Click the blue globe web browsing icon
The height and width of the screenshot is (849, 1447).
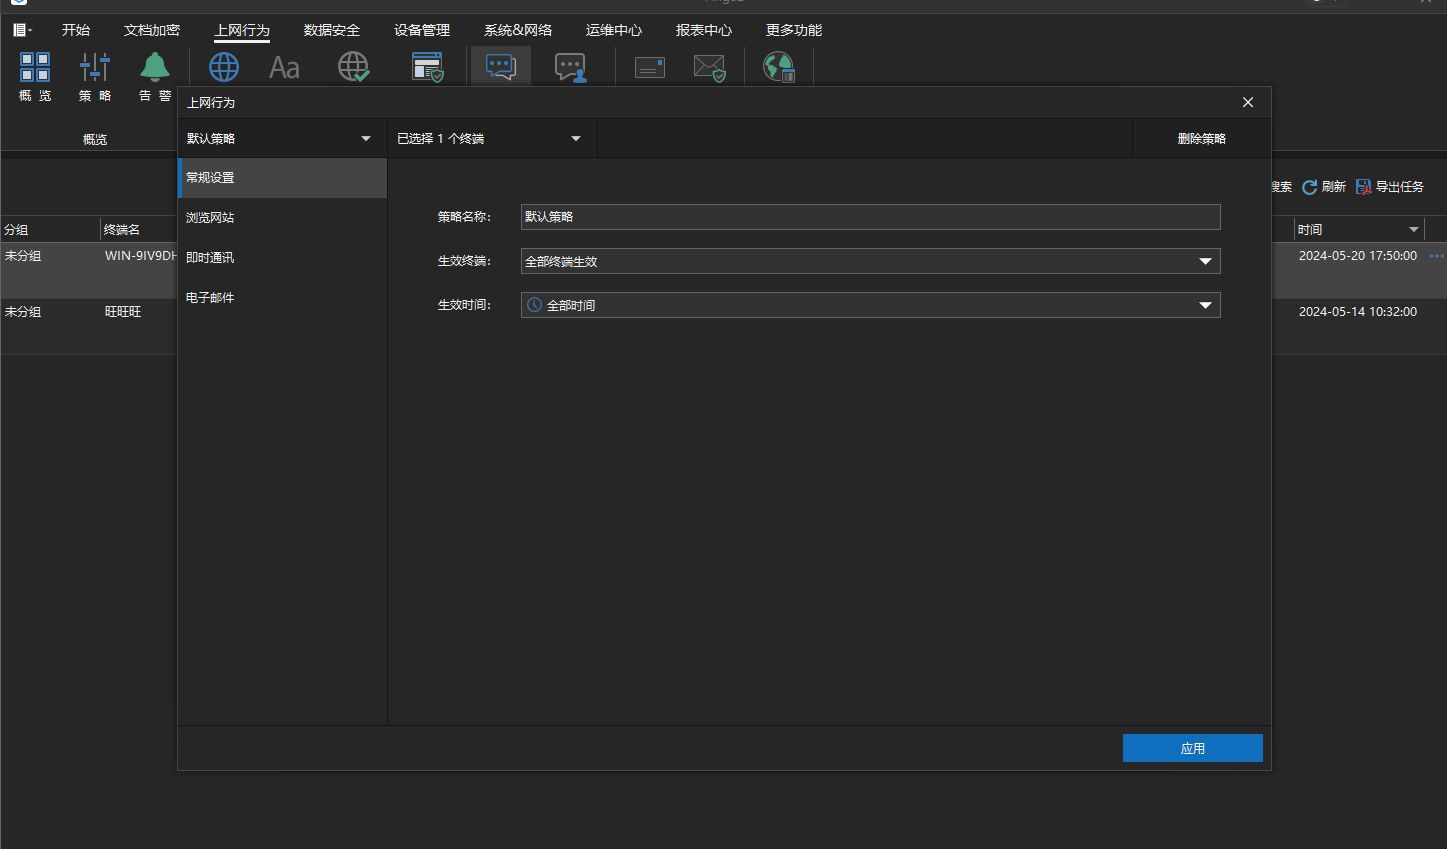point(224,67)
